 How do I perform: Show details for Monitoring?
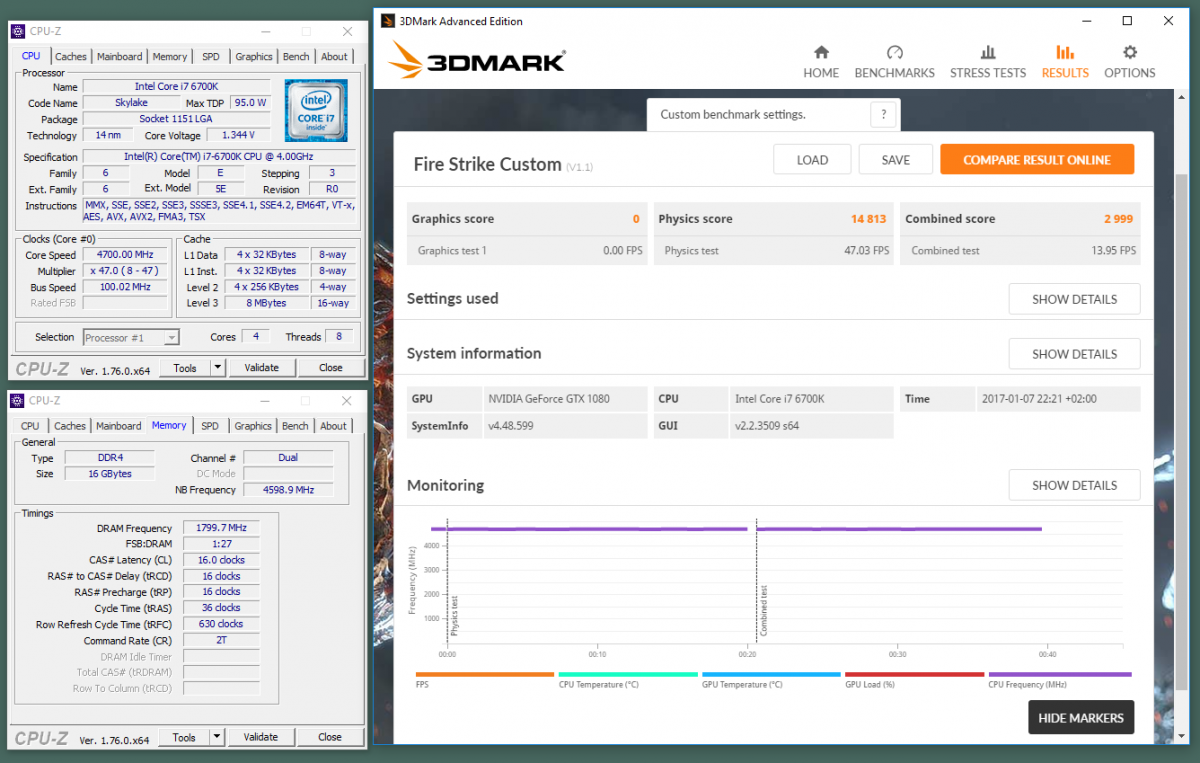tap(1074, 485)
